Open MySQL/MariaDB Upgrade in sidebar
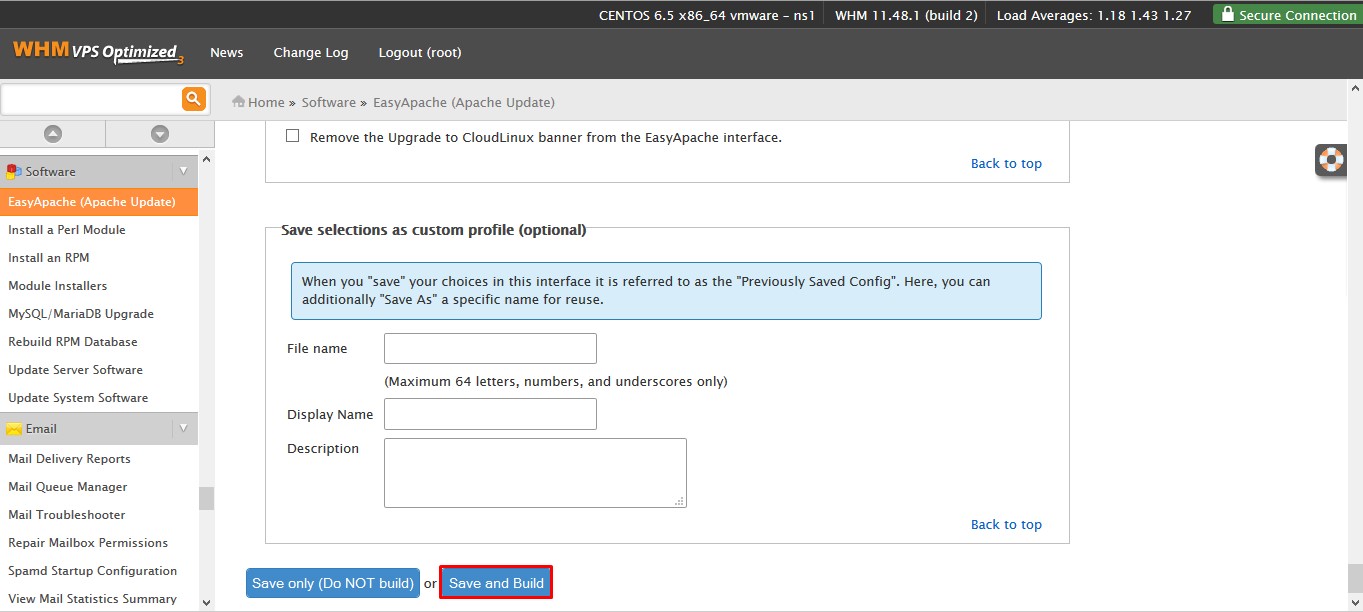 pos(81,313)
